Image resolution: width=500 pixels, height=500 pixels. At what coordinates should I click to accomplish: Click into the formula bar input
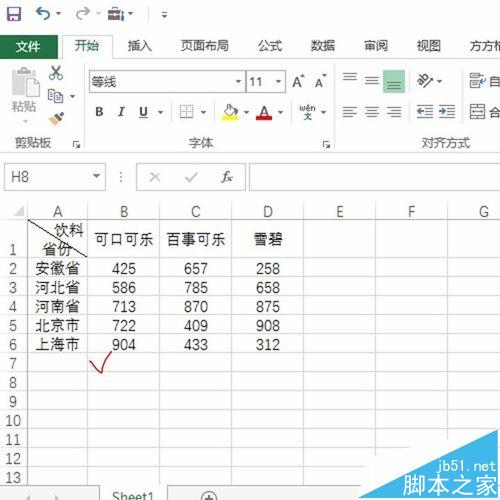(x=374, y=177)
